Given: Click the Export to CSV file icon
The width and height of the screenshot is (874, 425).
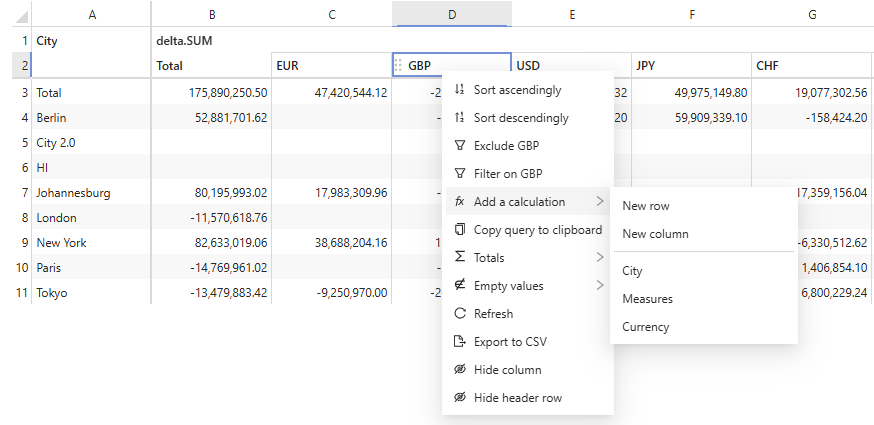Looking at the screenshot, I should (459, 341).
